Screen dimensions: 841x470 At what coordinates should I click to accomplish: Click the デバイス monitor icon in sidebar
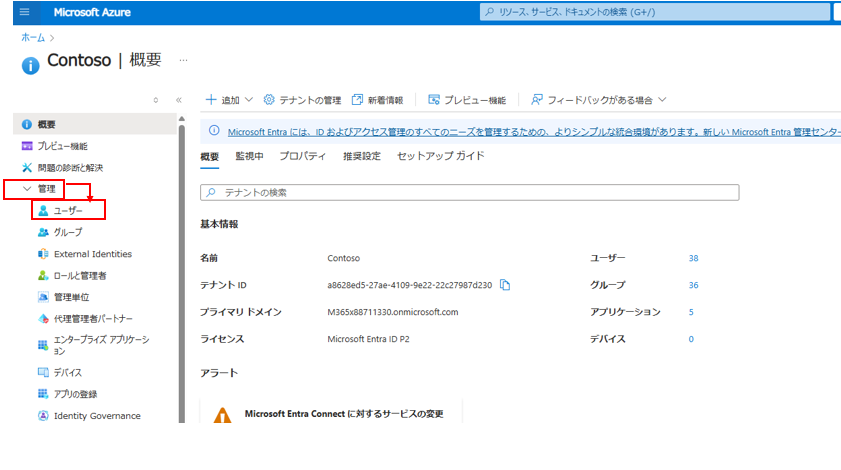[43, 372]
